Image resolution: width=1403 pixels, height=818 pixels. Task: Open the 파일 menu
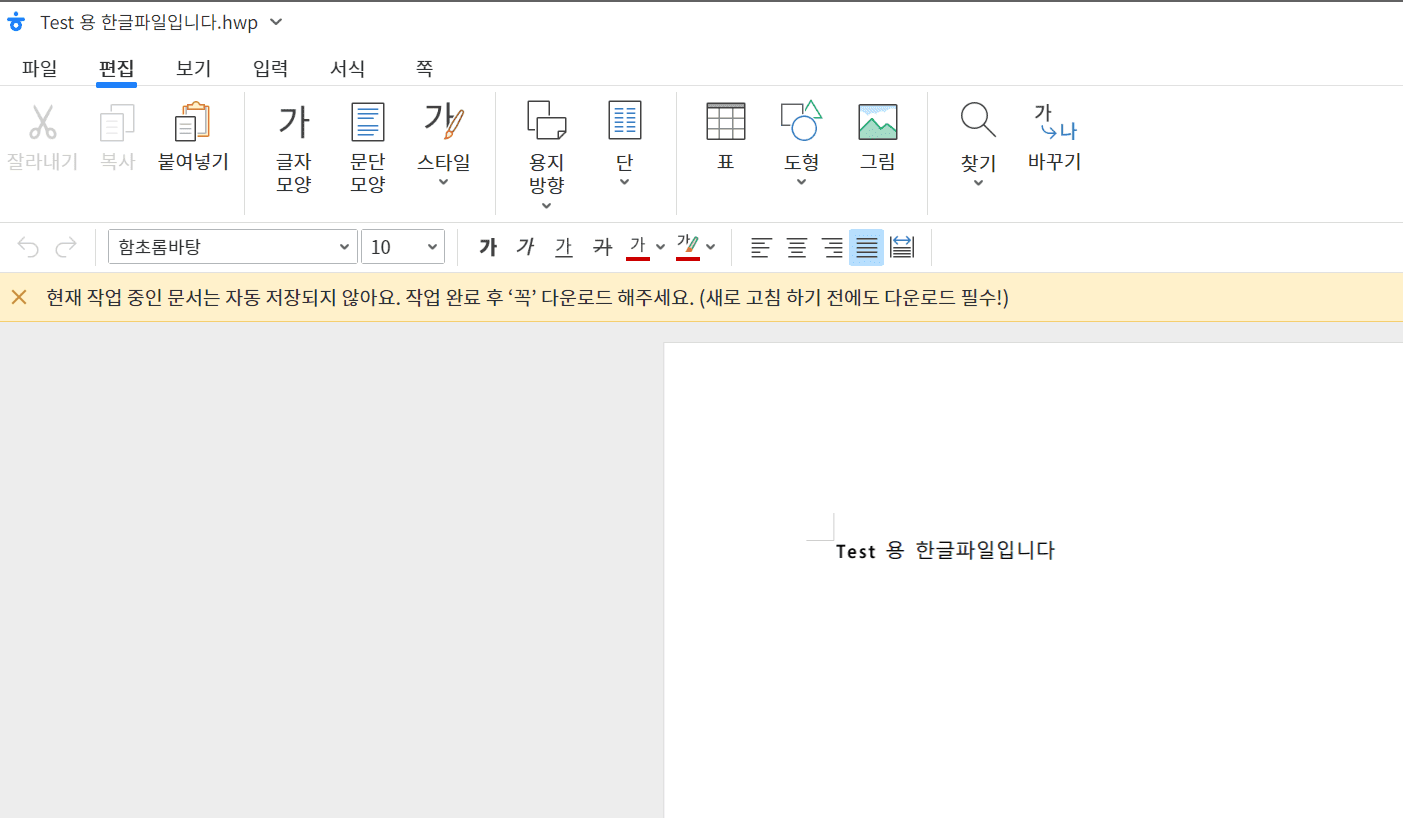coord(39,68)
